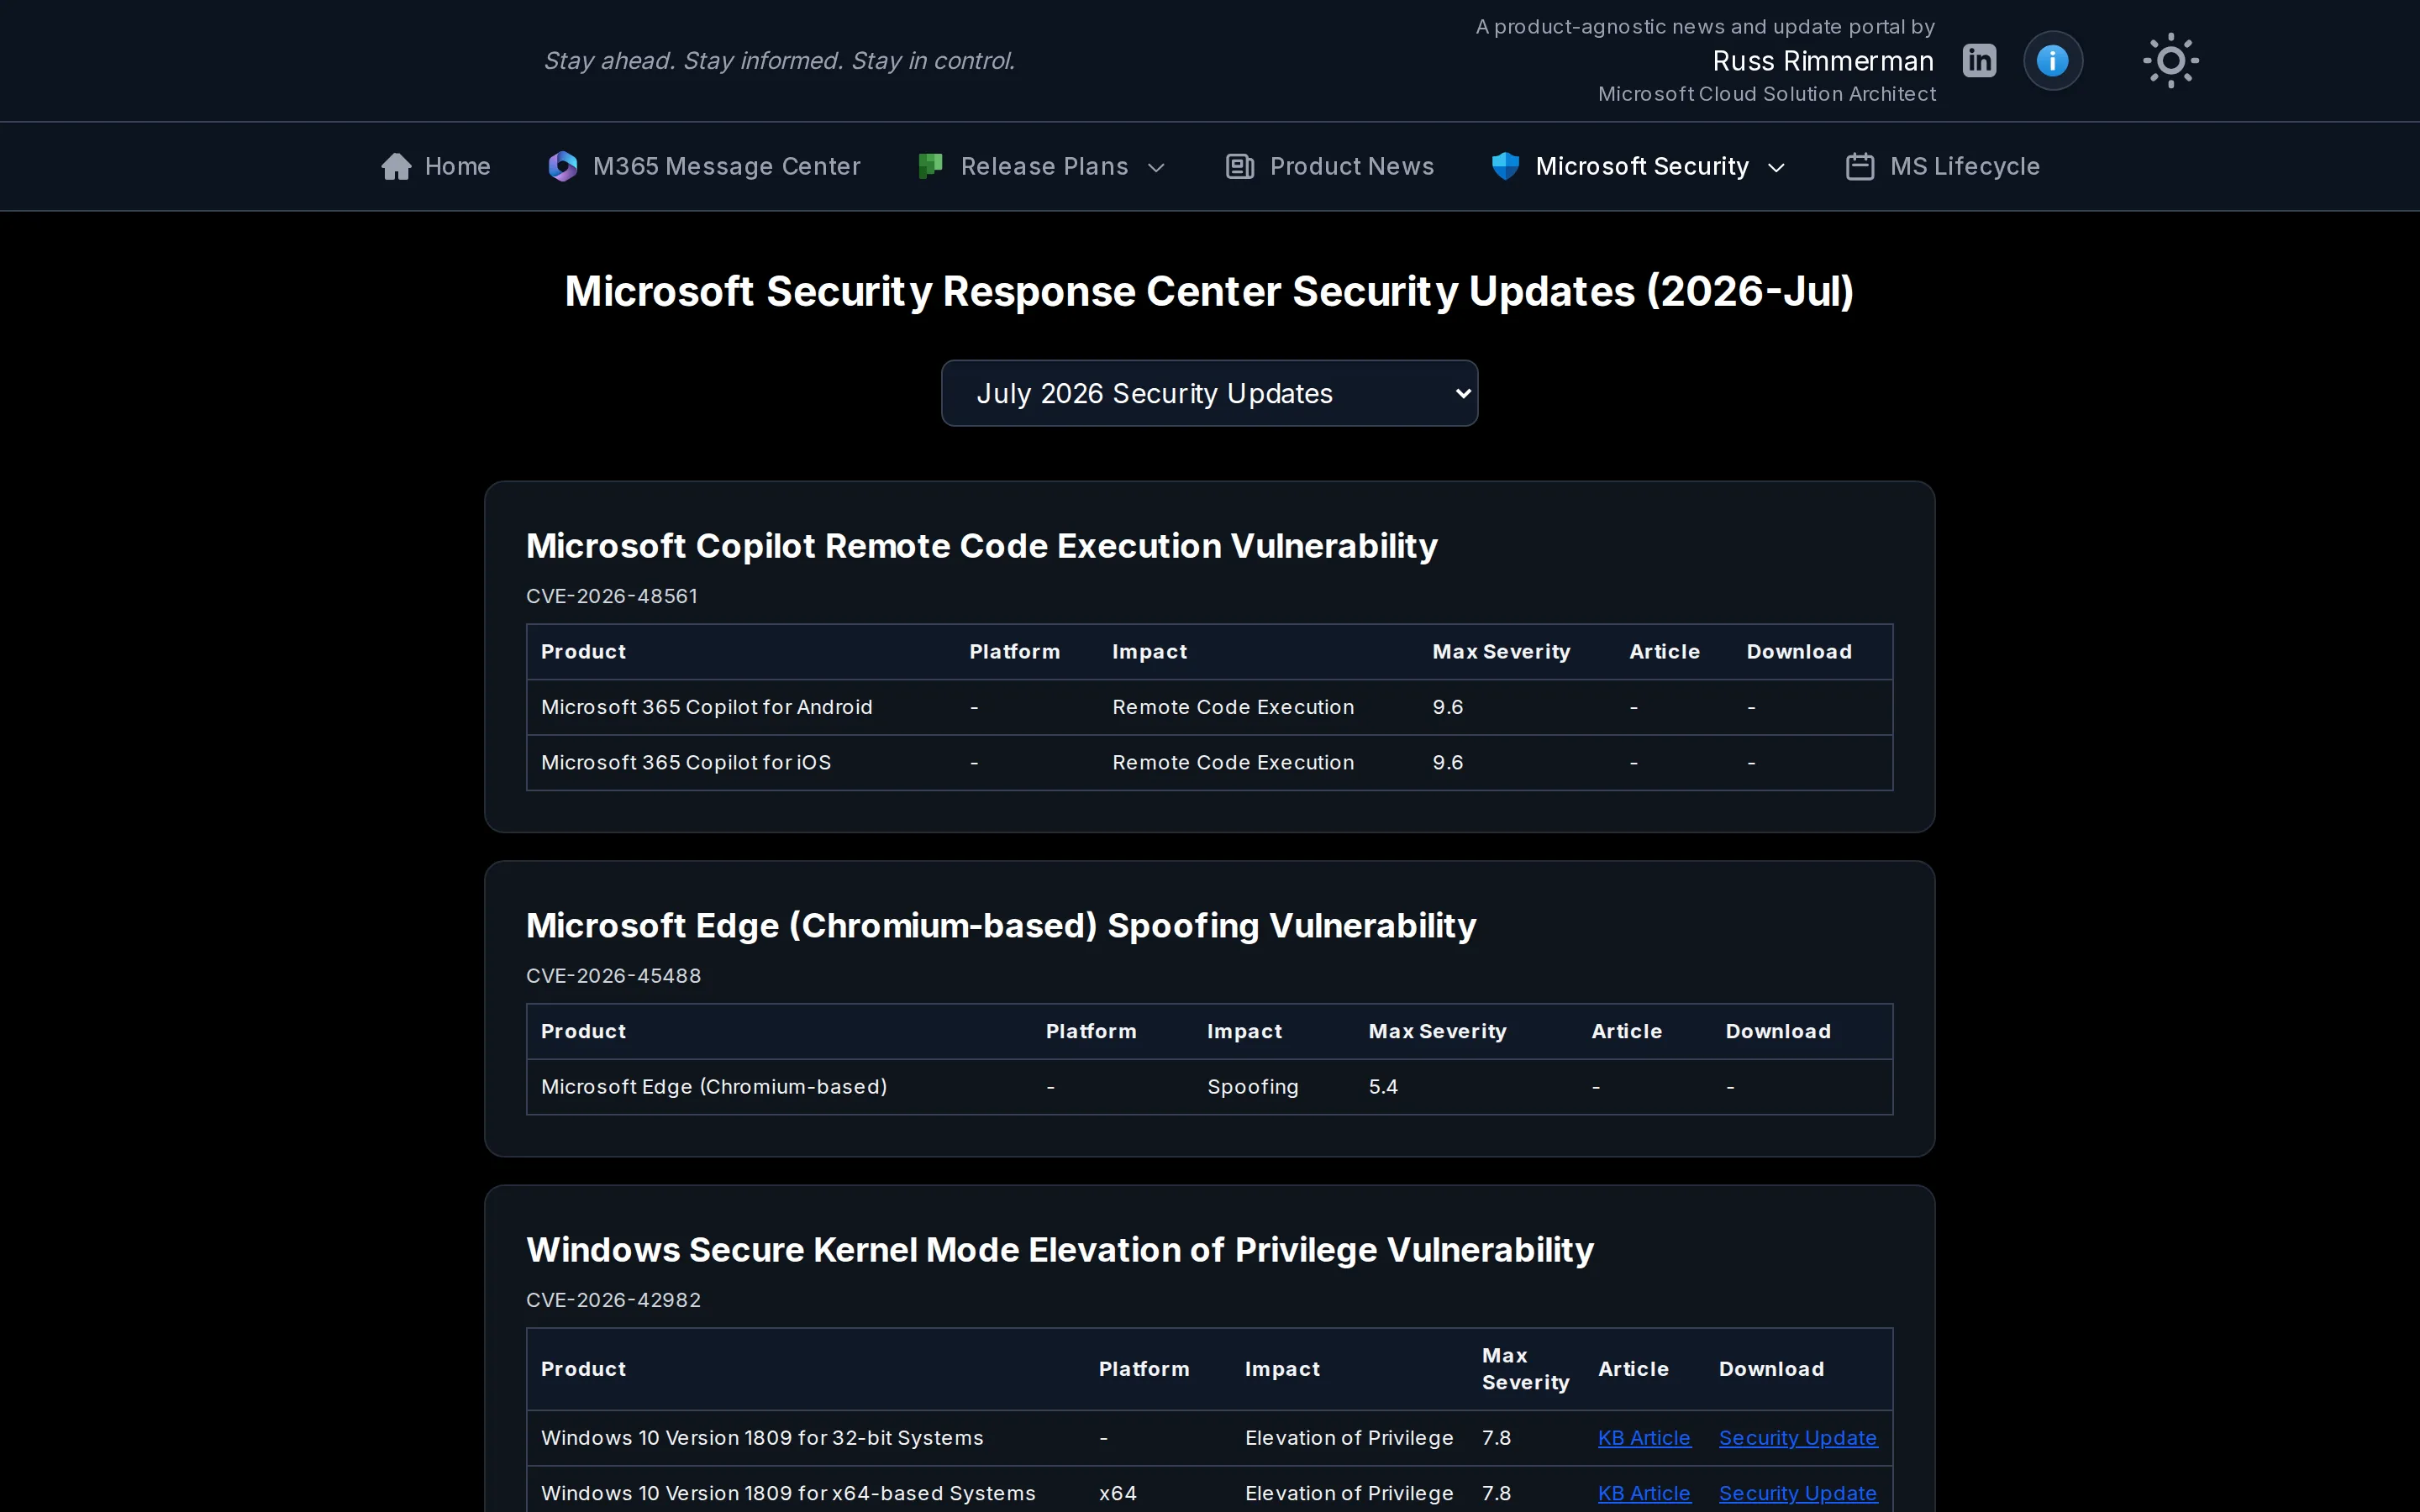This screenshot has width=2420, height=1512.
Task: Click the Article header in Secure Kernel table
Action: (1633, 1368)
